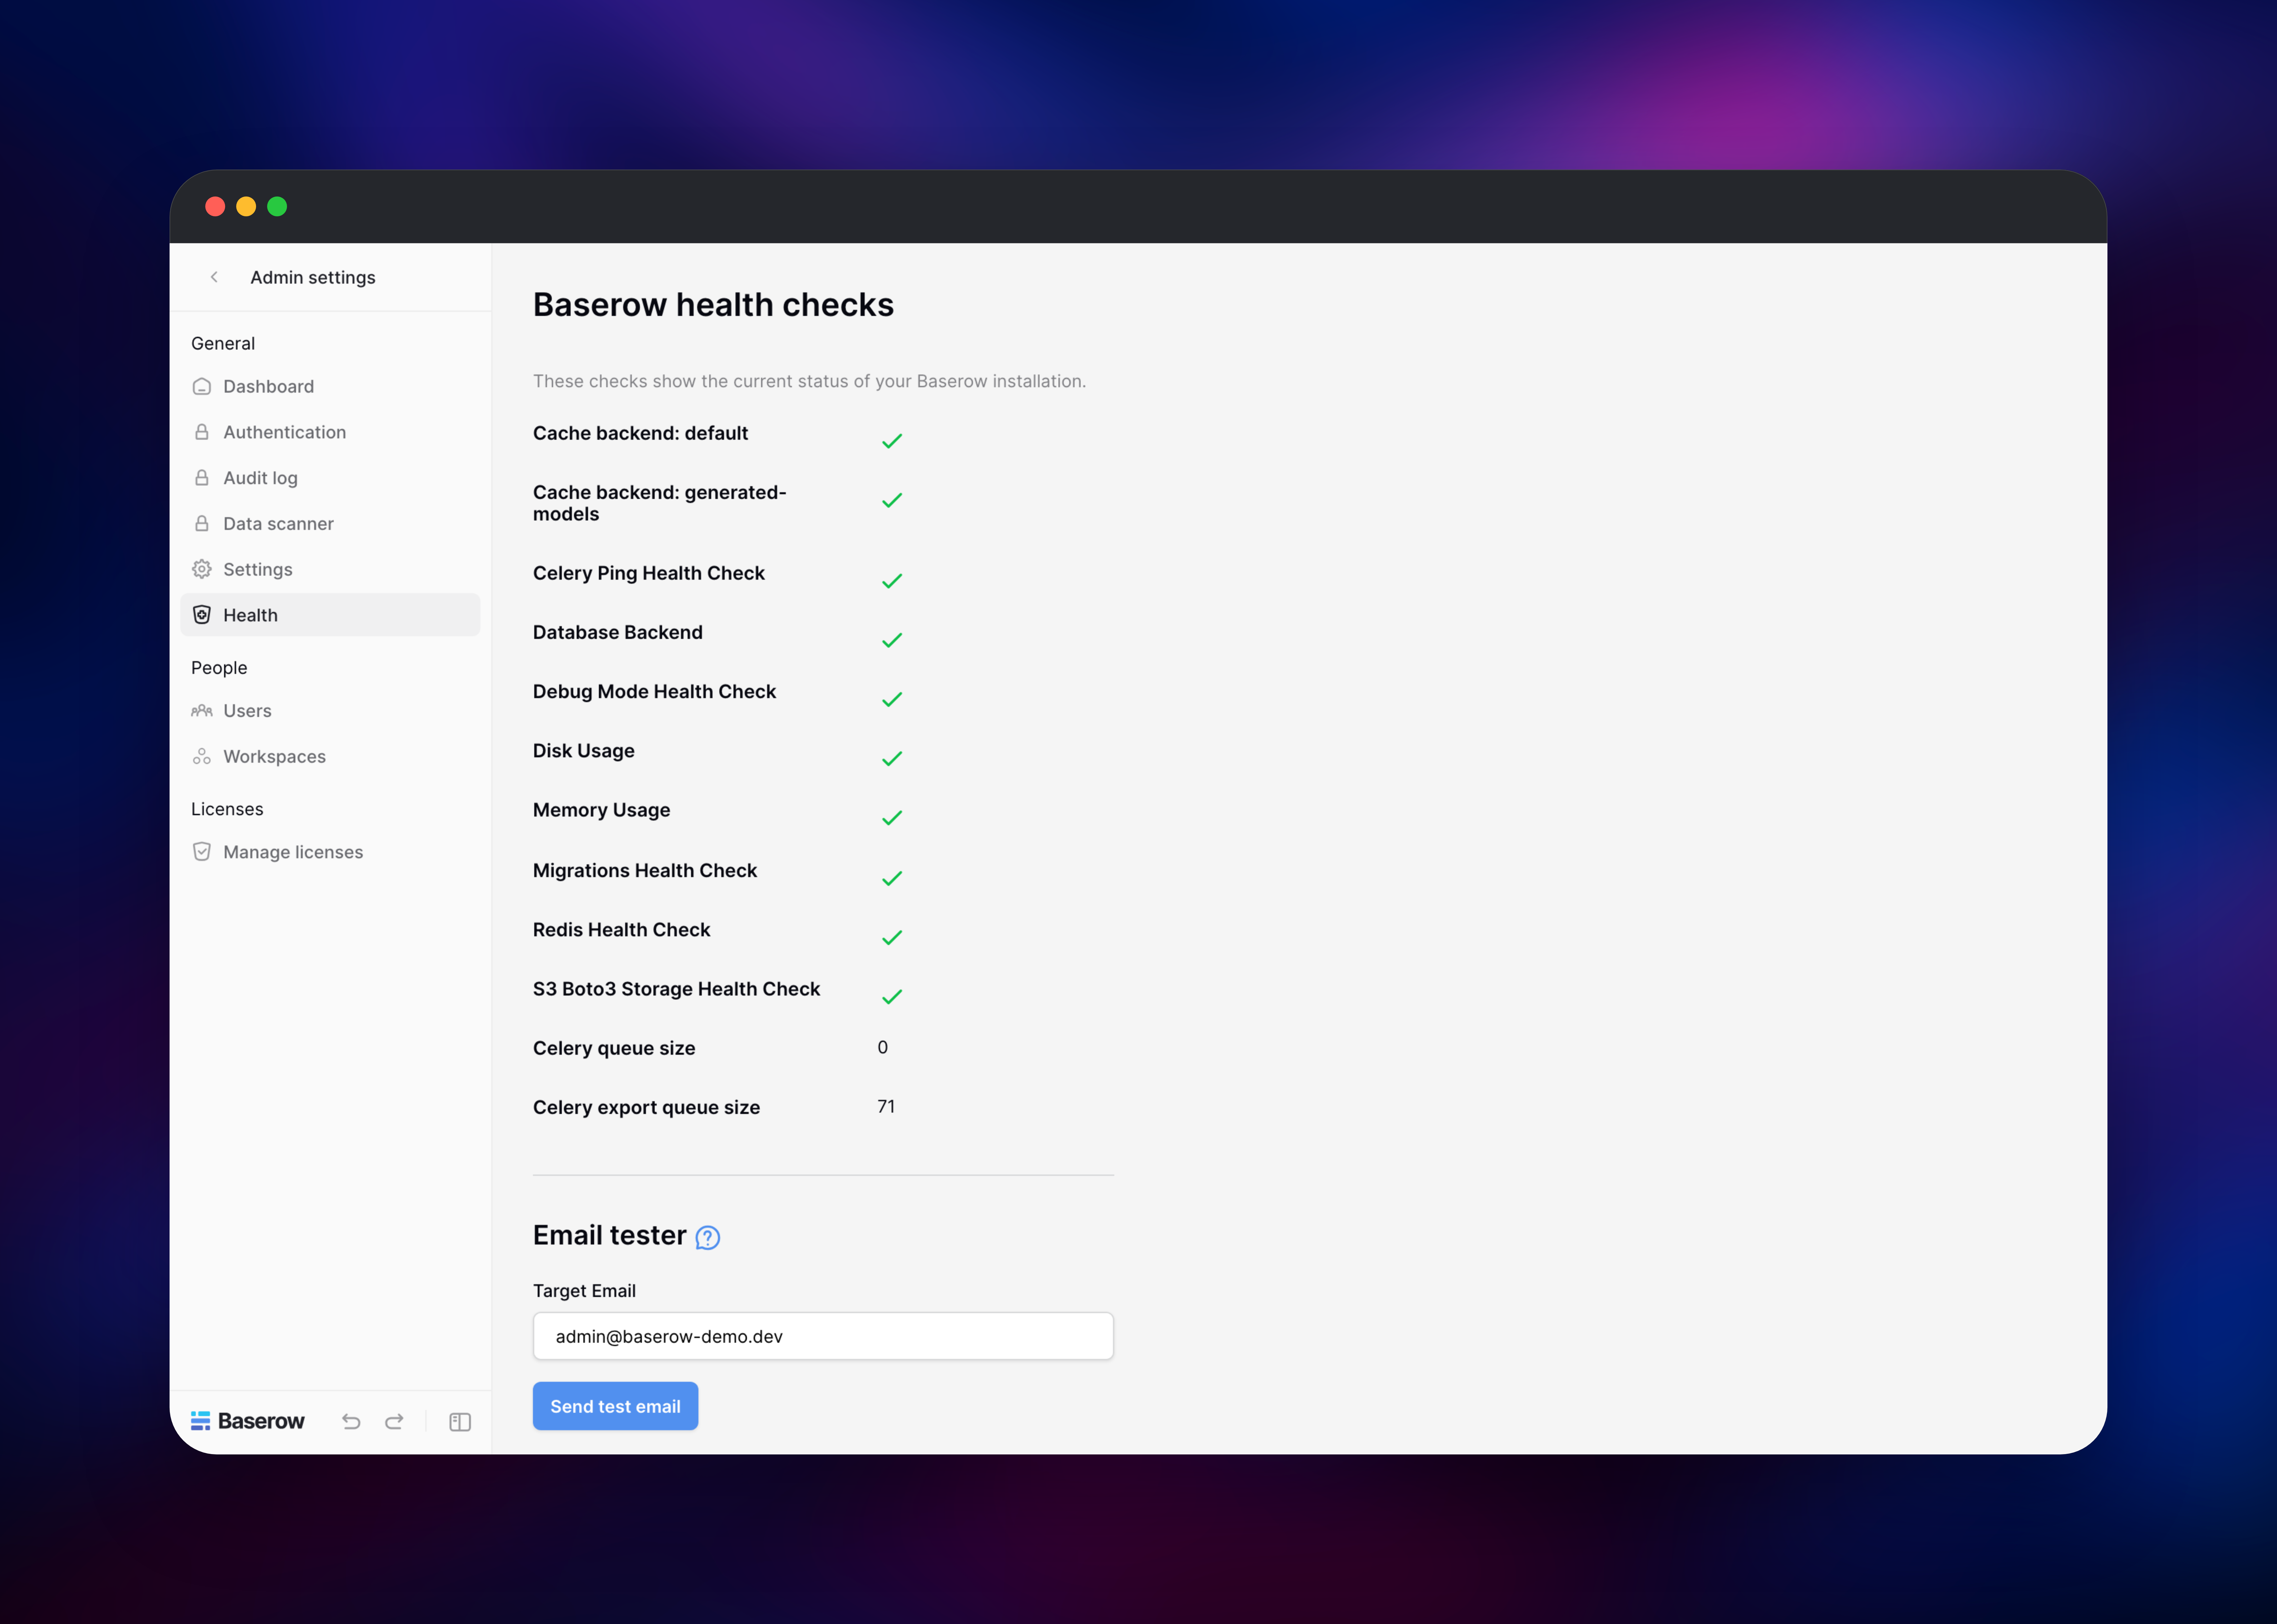Screen dimensions: 2277x1624
Task: Click the gear icon beside Settings
Action: coord(202,569)
